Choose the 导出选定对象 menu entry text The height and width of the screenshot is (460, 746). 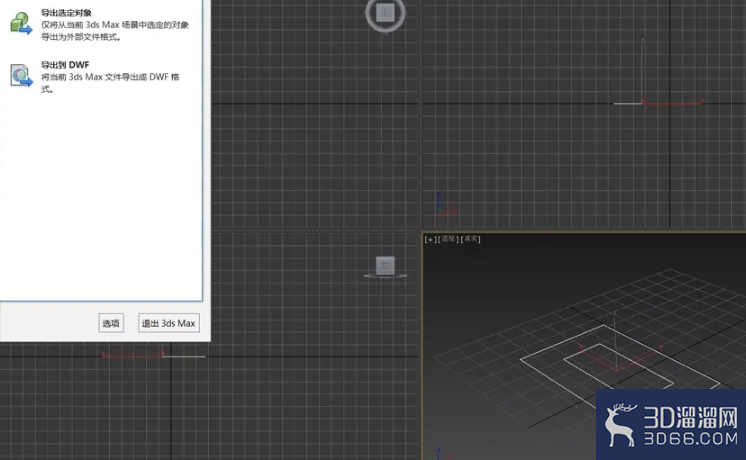coord(66,13)
